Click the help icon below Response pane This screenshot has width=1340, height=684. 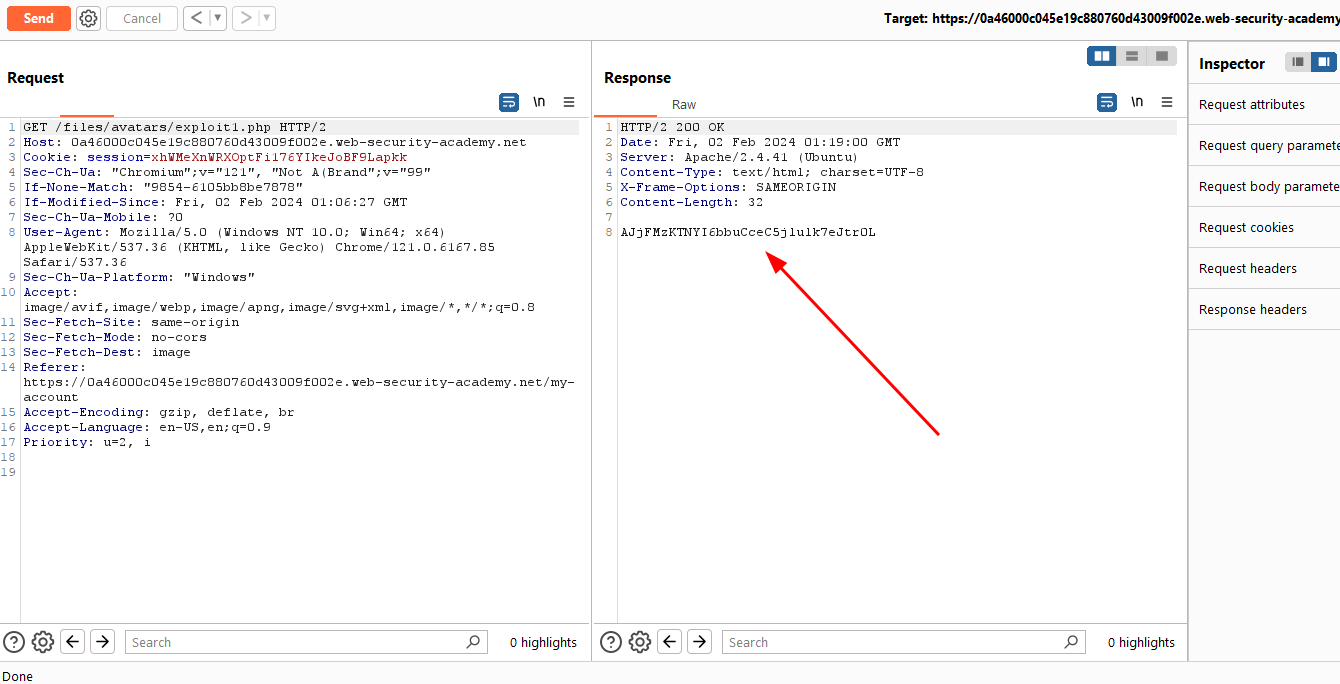[611, 642]
